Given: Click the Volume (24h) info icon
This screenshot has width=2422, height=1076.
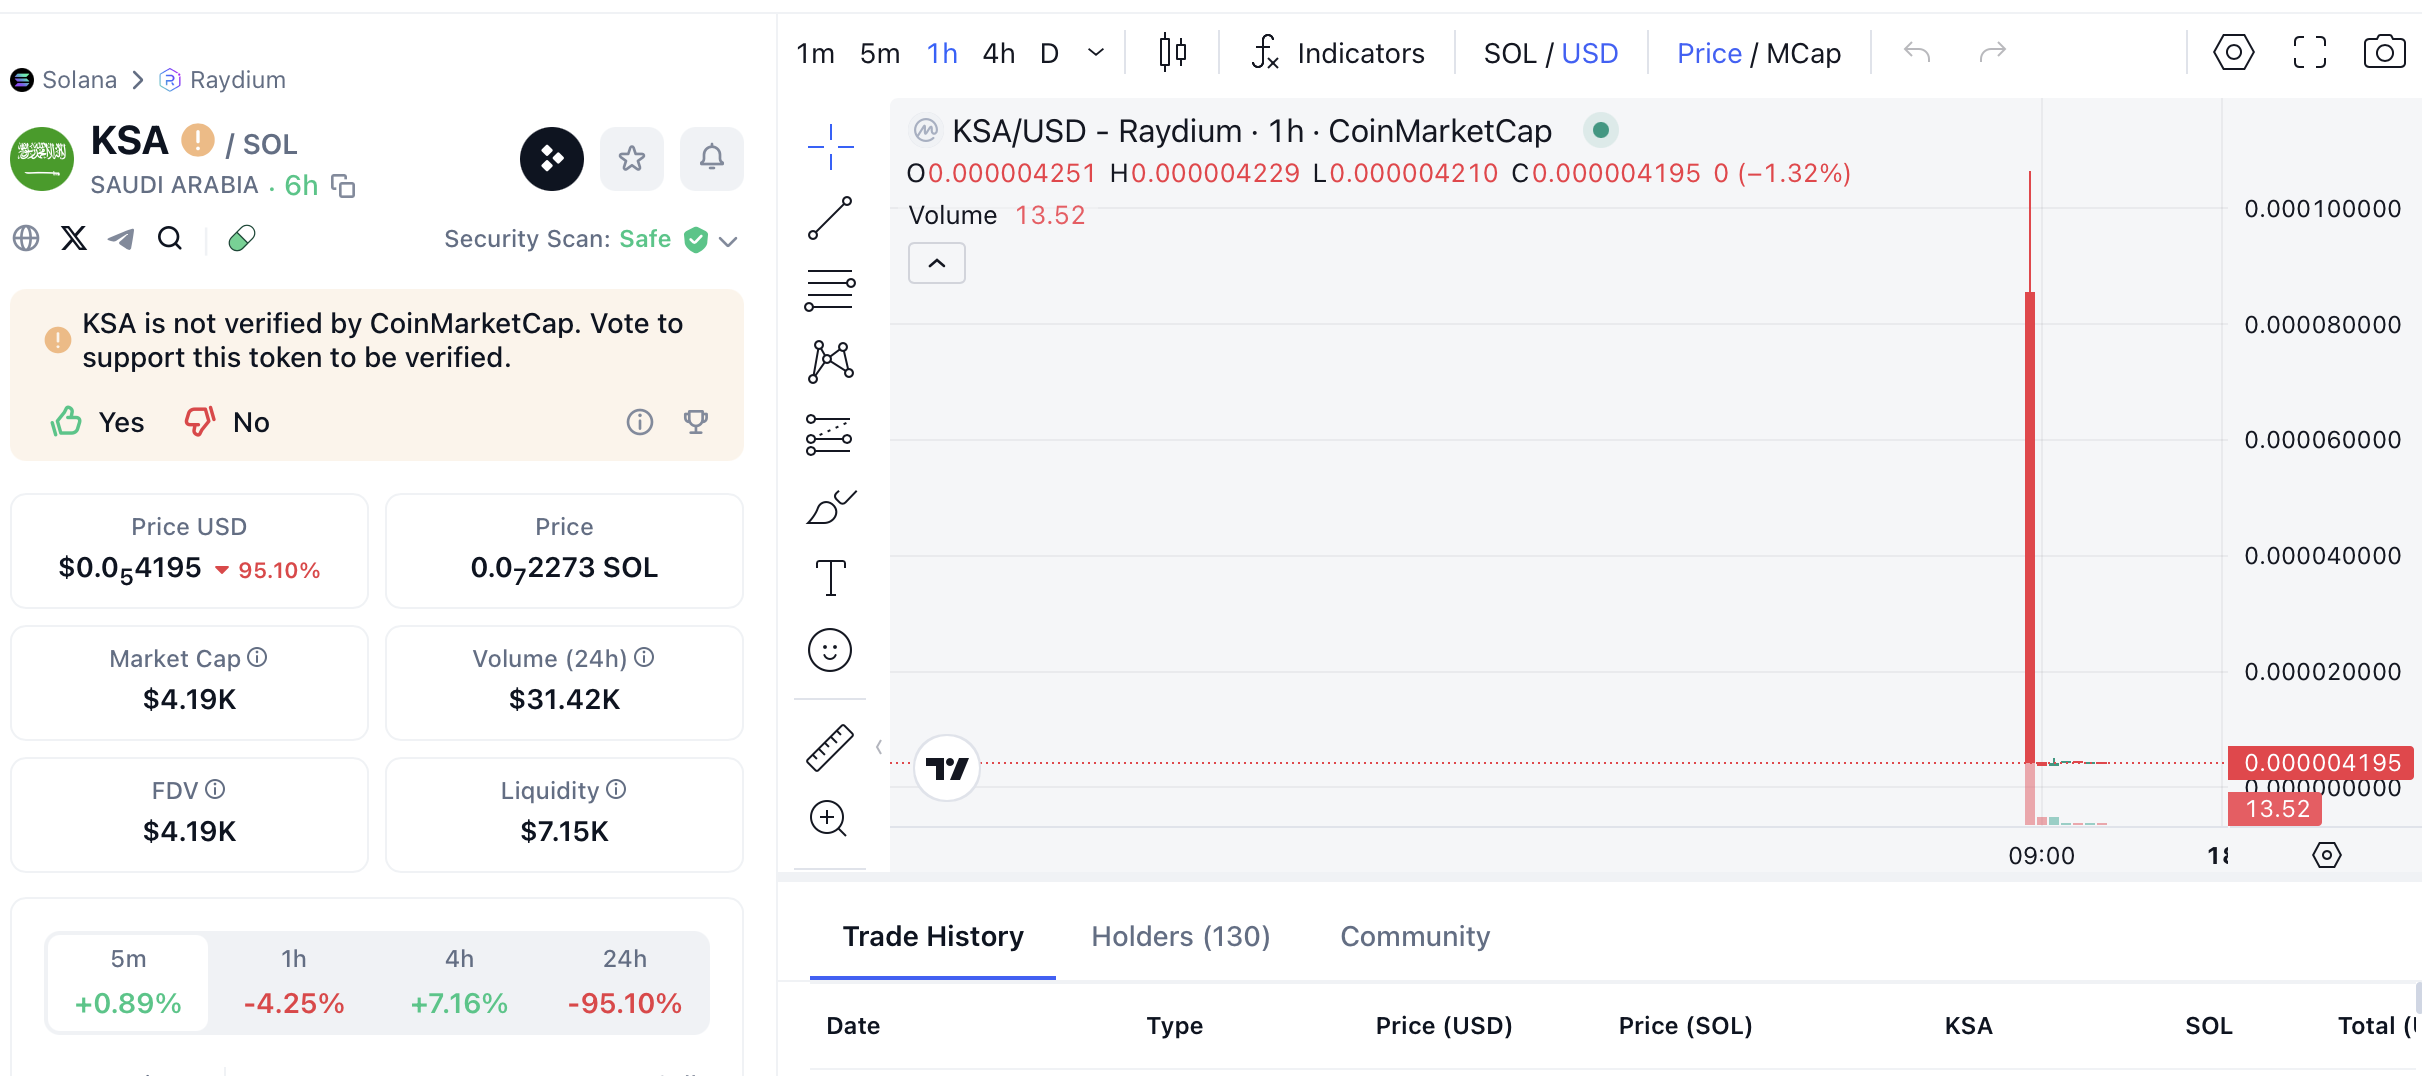Looking at the screenshot, I should 644,657.
